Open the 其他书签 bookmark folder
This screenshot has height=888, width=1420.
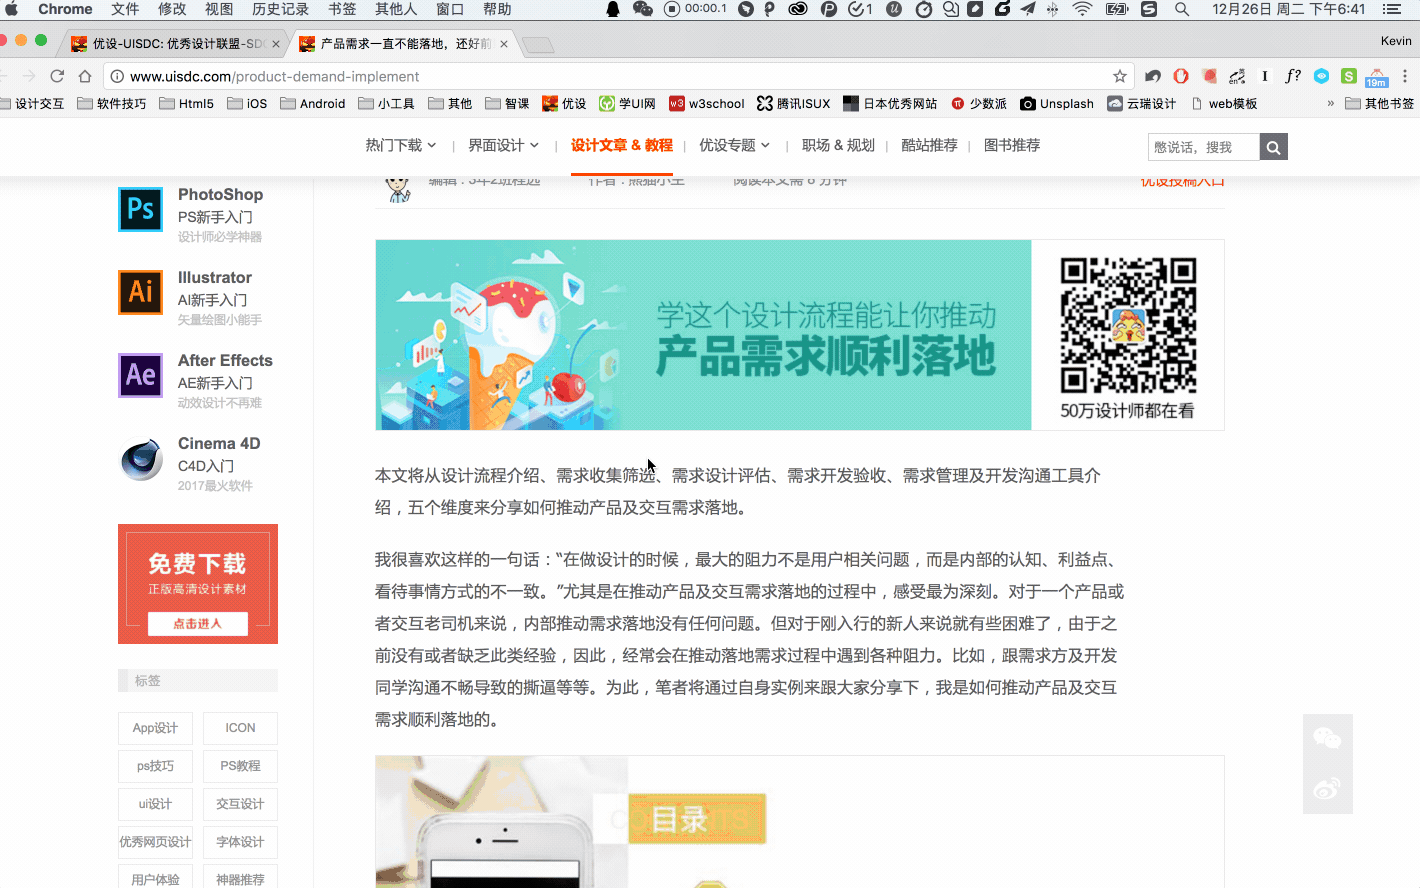[x=1380, y=104]
